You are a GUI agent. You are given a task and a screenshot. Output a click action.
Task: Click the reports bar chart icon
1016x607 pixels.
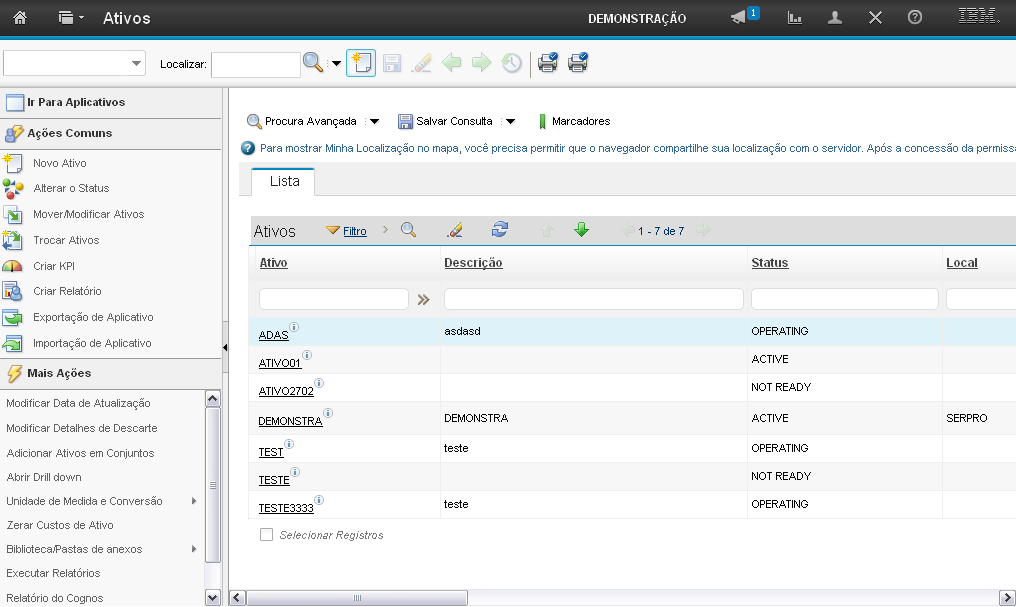(795, 18)
